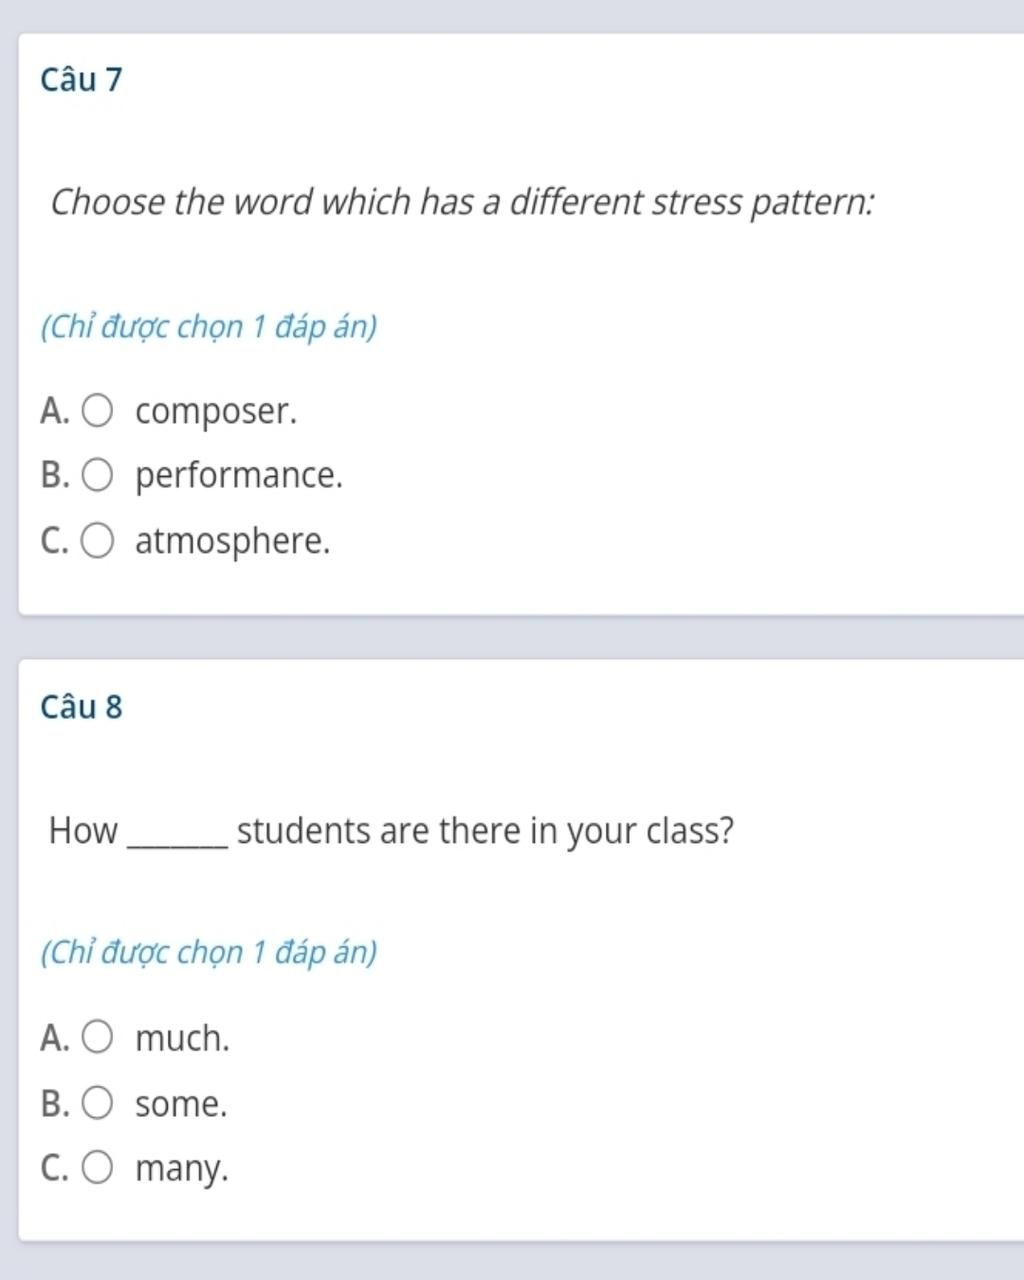The image size is (1024, 1280).
Task: Click the "many." answer label
Action: (182, 1169)
